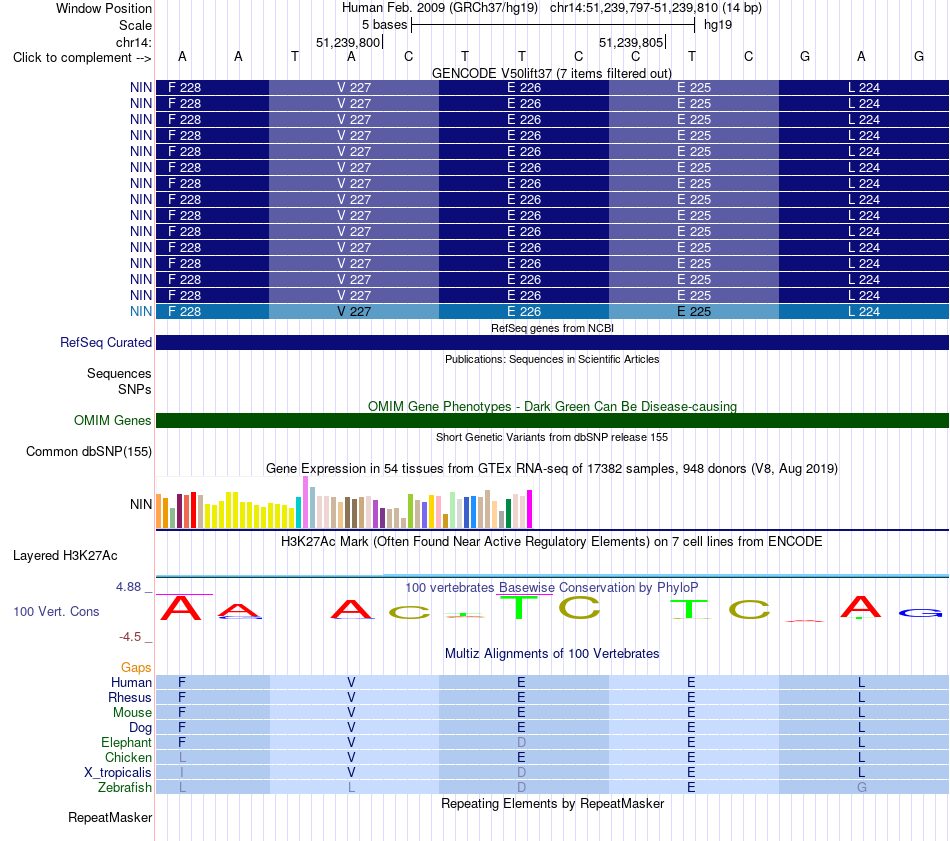
Task: Click the grey G in the Zebrafish row
Action: point(862,787)
